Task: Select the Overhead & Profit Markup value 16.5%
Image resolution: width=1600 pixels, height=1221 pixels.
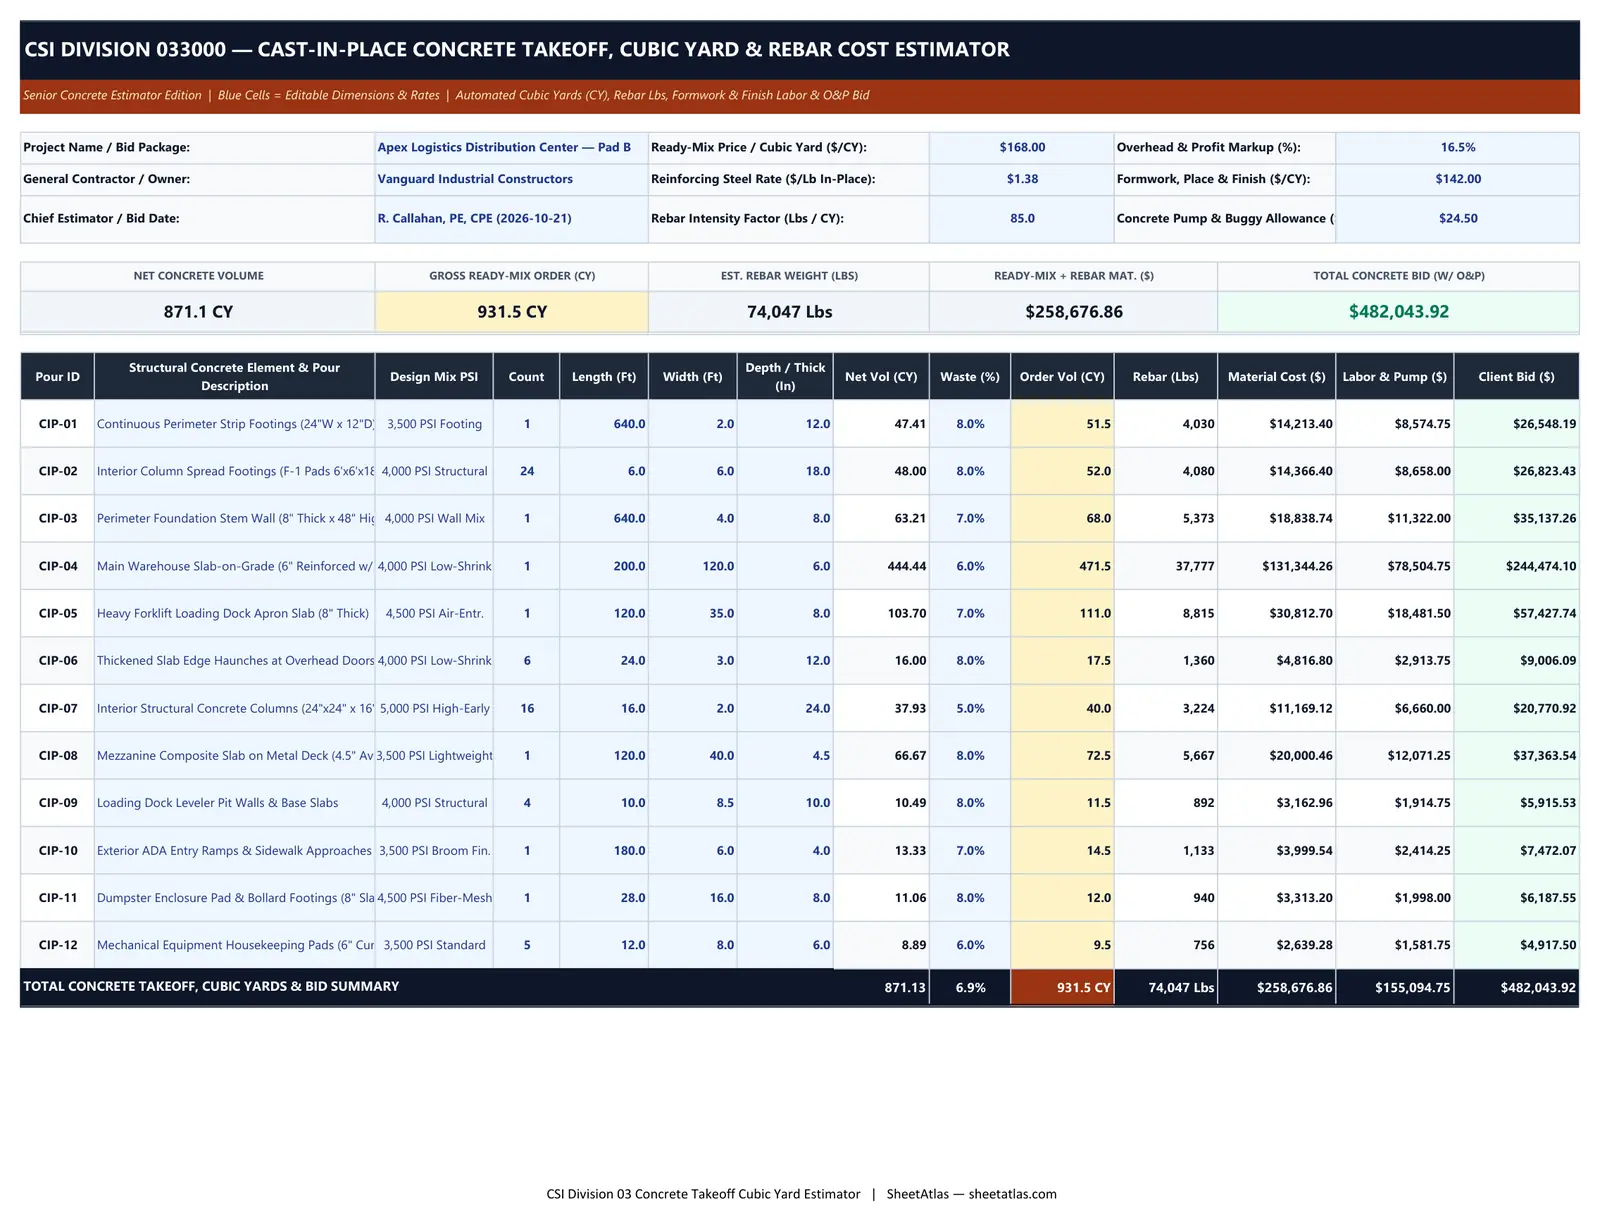Action: pos(1457,147)
